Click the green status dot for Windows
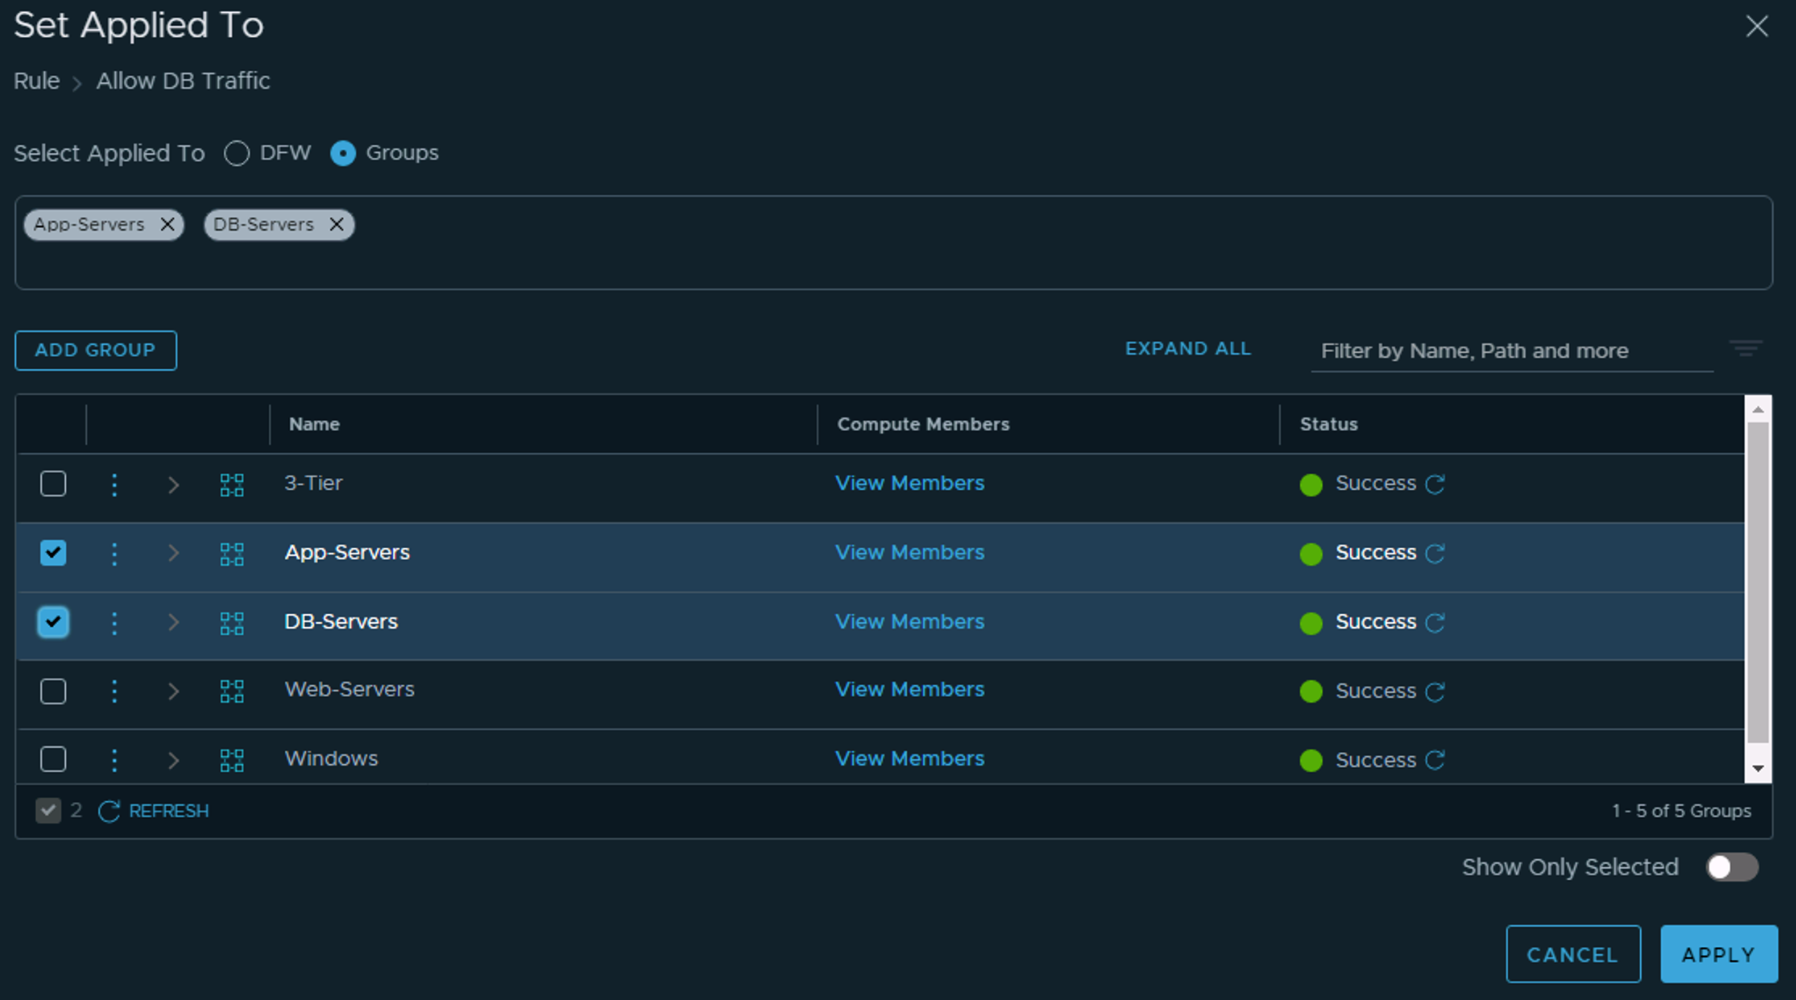Screen dimensions: 1796x1000 click(x=1311, y=760)
